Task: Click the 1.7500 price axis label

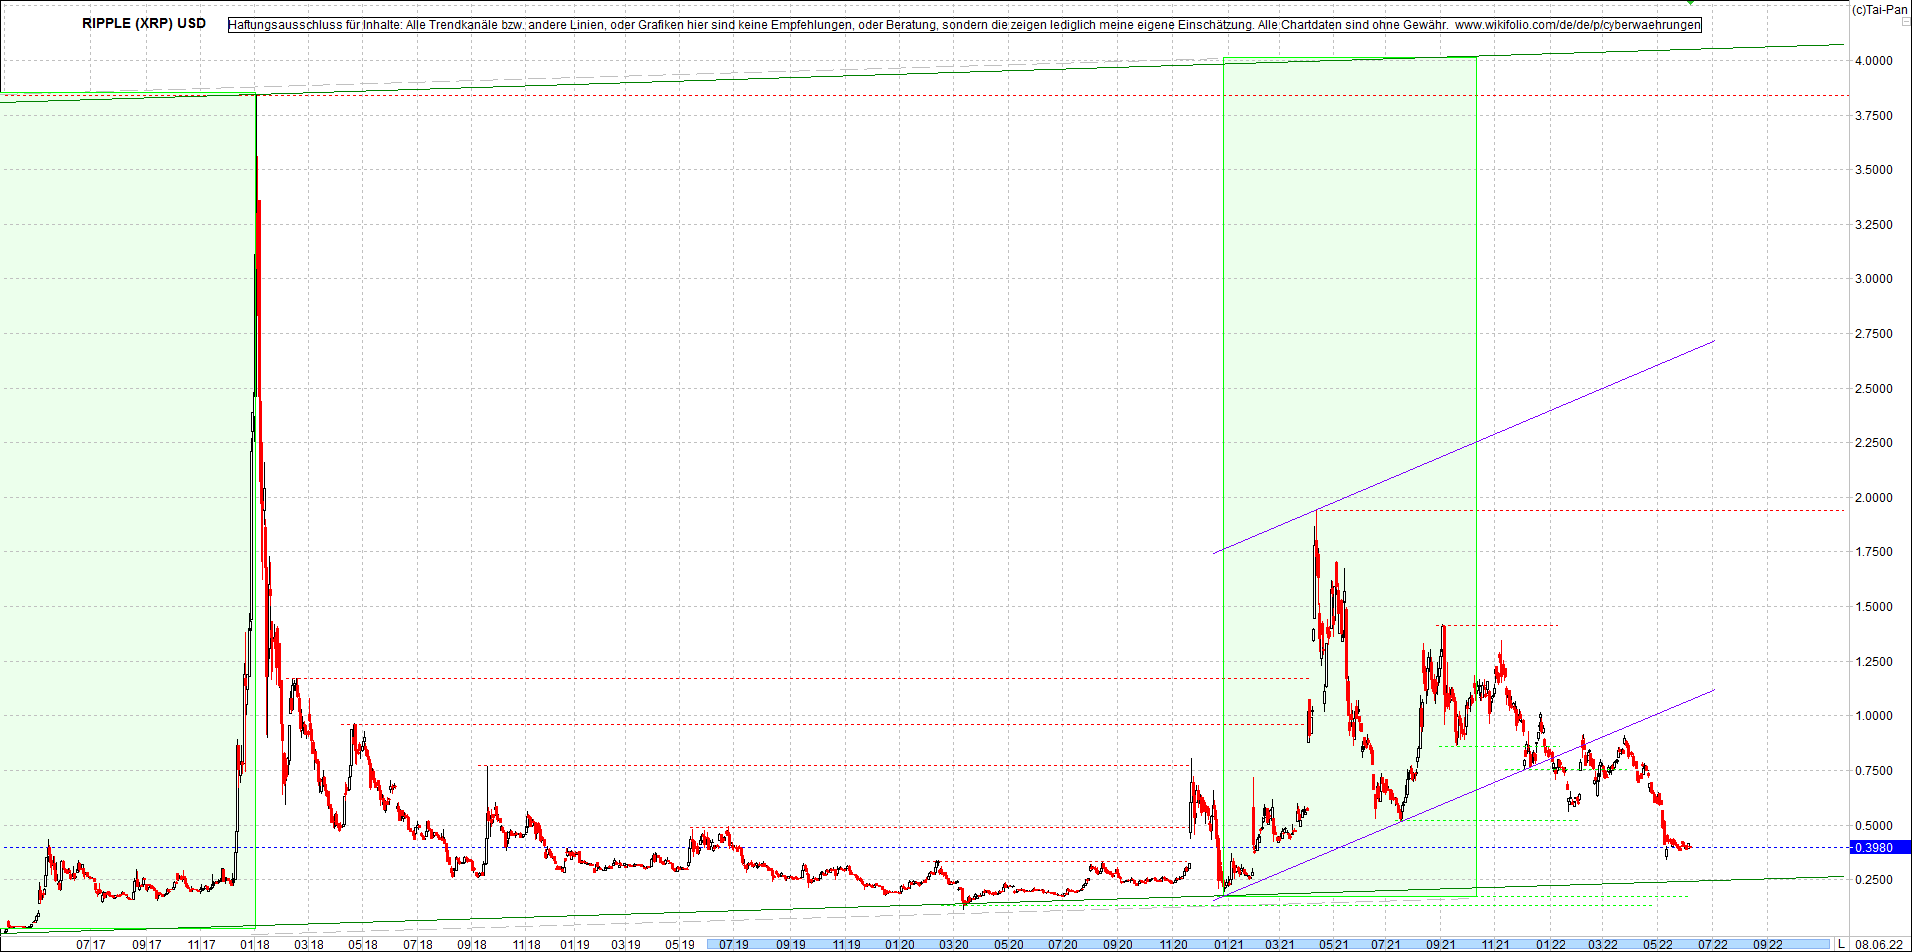Action: (x=1874, y=551)
